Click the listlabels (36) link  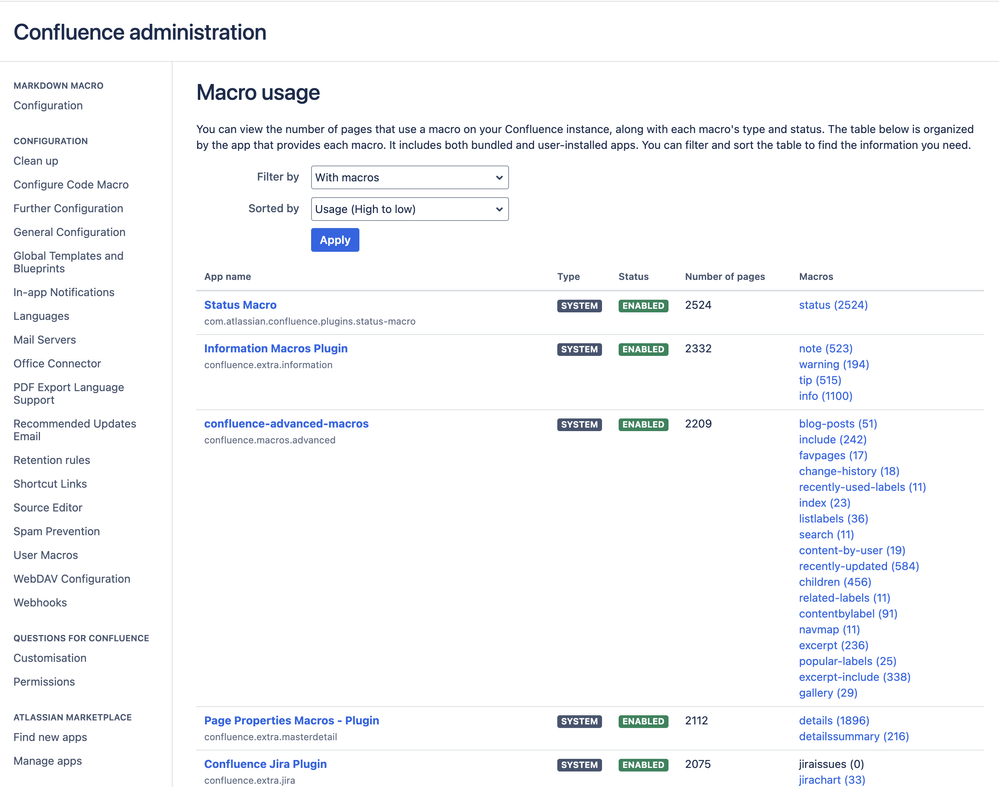(x=833, y=519)
